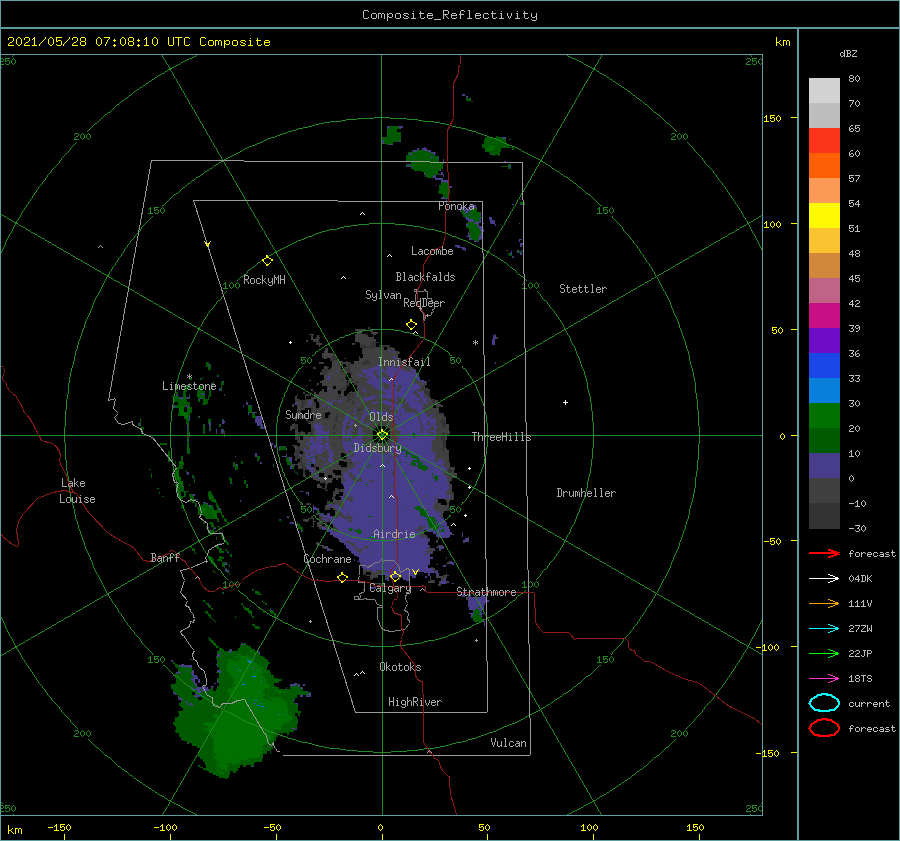Click the Blackfalds town label
Screen dimensions: 900x841
point(425,277)
